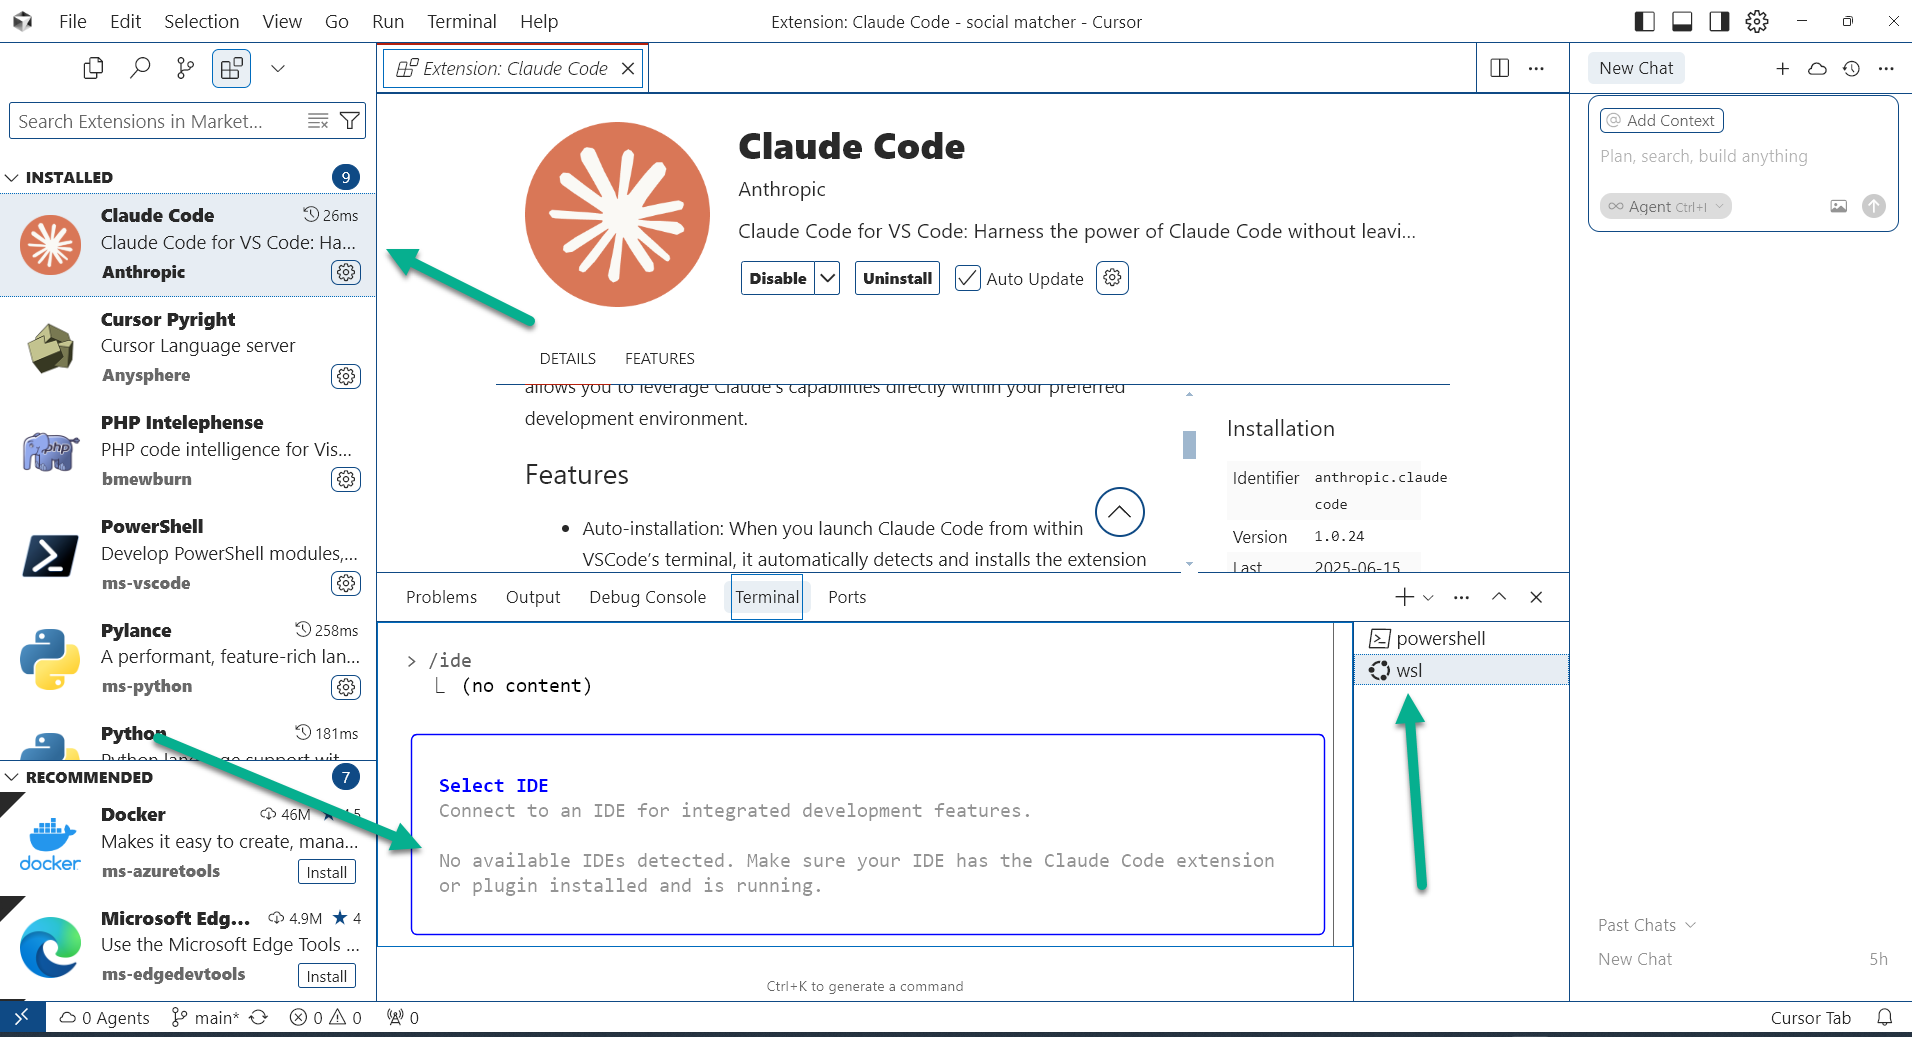The height and width of the screenshot is (1037, 1912).
Task: Select the Extensions view icon
Action: point(231,68)
